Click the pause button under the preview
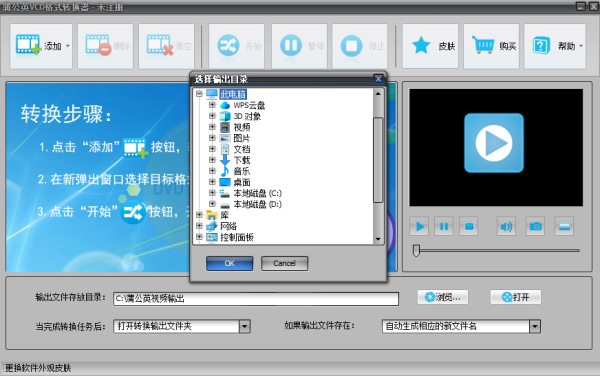Viewport: 600px width, 376px height. [444, 226]
